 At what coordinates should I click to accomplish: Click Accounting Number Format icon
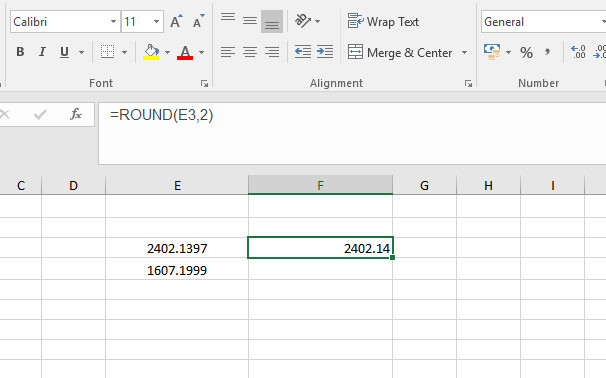click(x=492, y=52)
